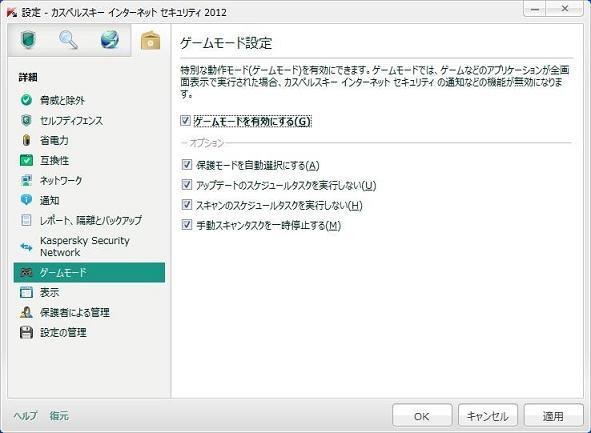Open 保護者による管理 settings
Screen dimensions: 591x433
pos(89,312)
